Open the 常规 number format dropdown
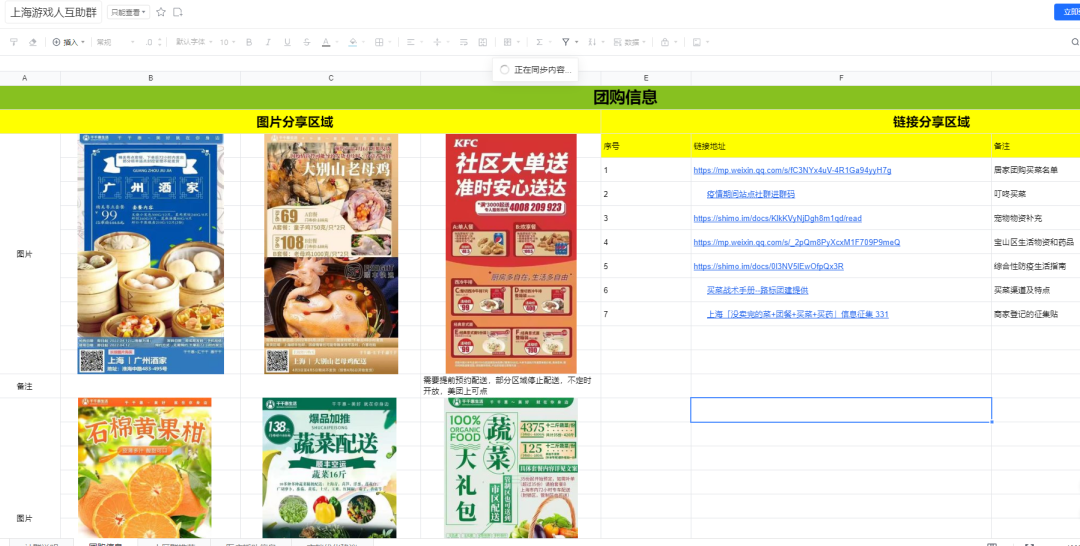The height and width of the screenshot is (546, 1080). (x=116, y=42)
